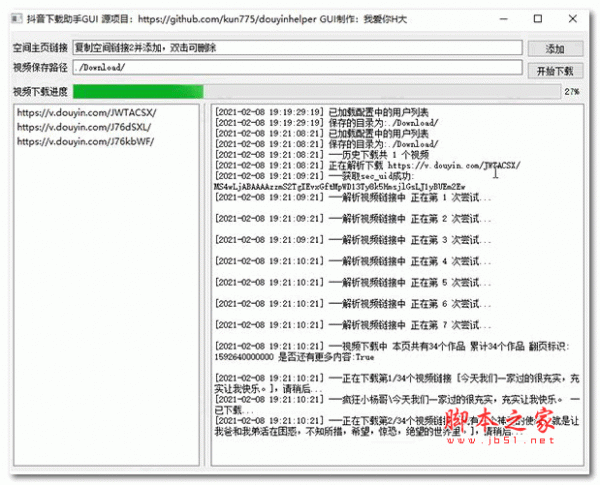Focus the 视频保存路径 input showing ./Download/
600x485 pixels.
click(x=297, y=67)
